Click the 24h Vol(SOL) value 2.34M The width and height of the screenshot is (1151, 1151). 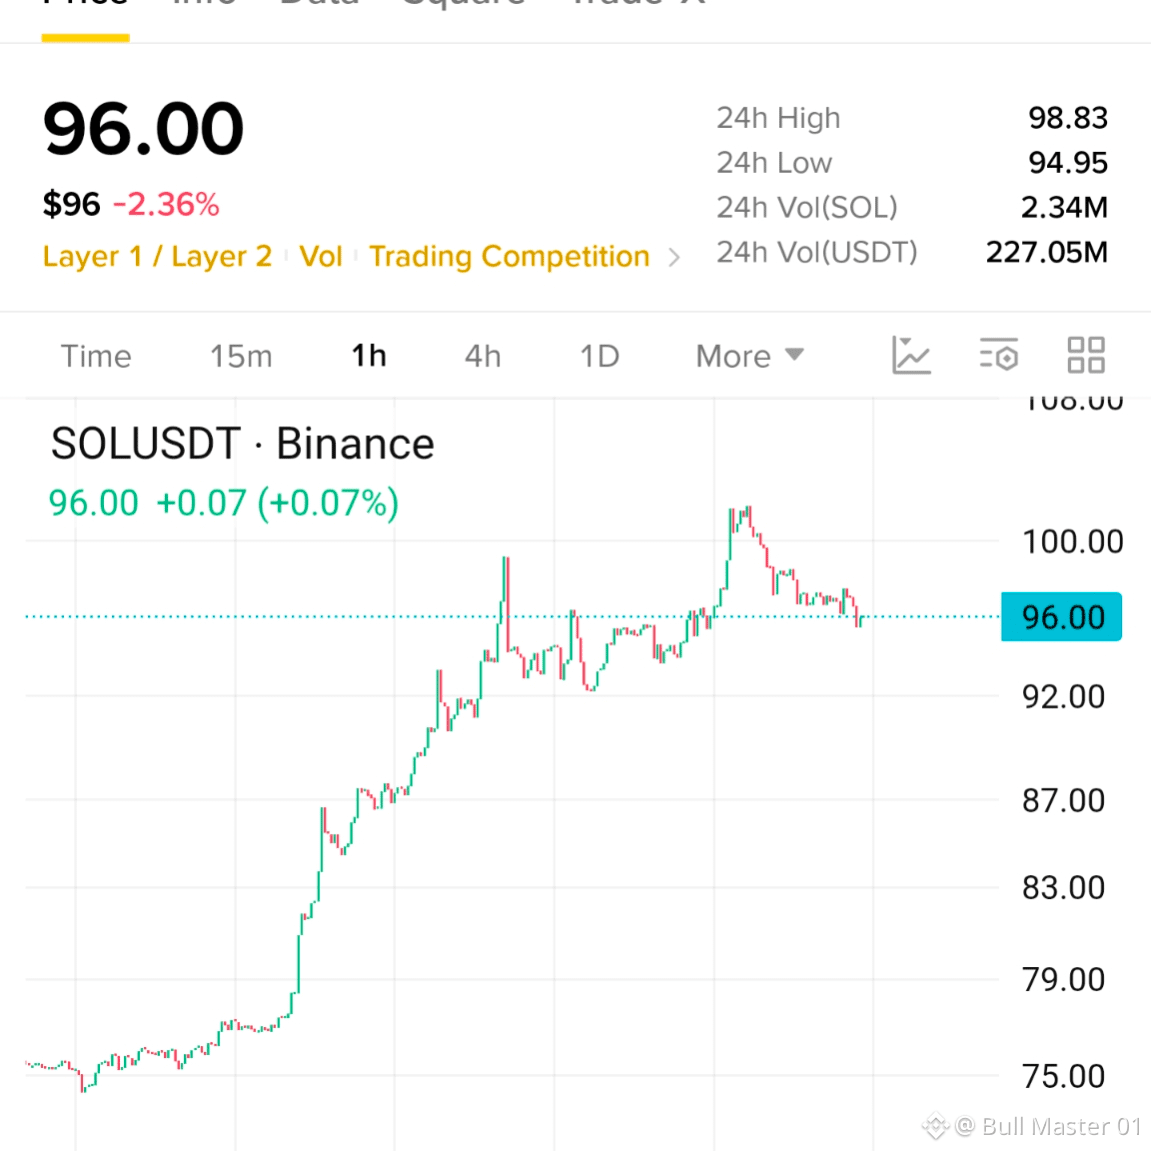click(1064, 208)
